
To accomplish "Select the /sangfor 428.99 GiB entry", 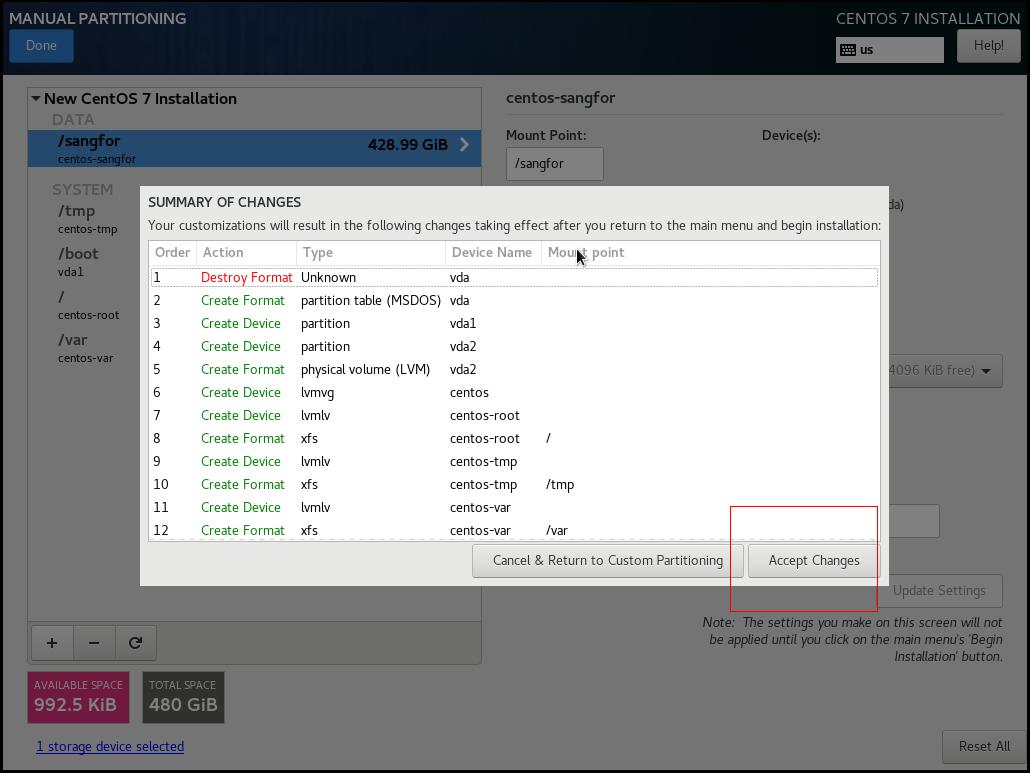I will [x=254, y=148].
